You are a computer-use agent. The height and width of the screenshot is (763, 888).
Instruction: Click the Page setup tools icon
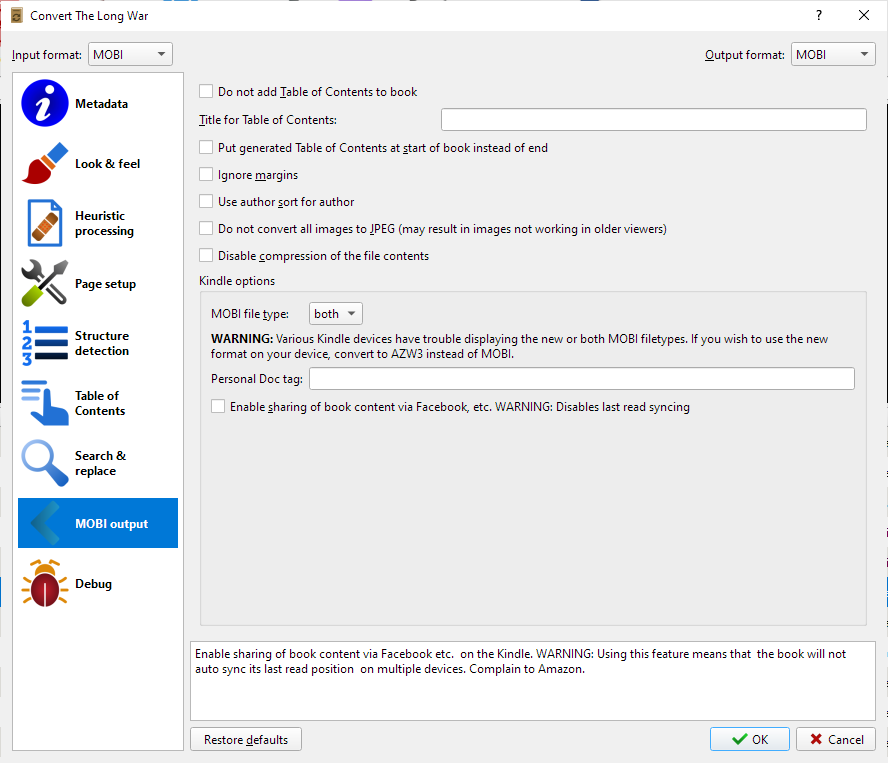point(45,283)
